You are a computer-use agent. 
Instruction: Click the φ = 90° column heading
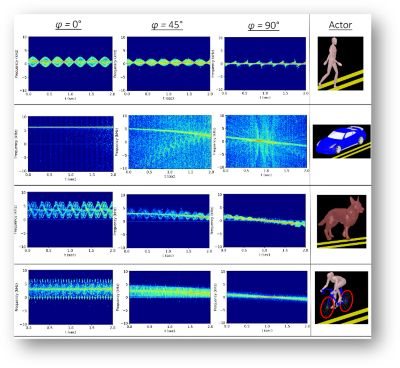point(263,25)
